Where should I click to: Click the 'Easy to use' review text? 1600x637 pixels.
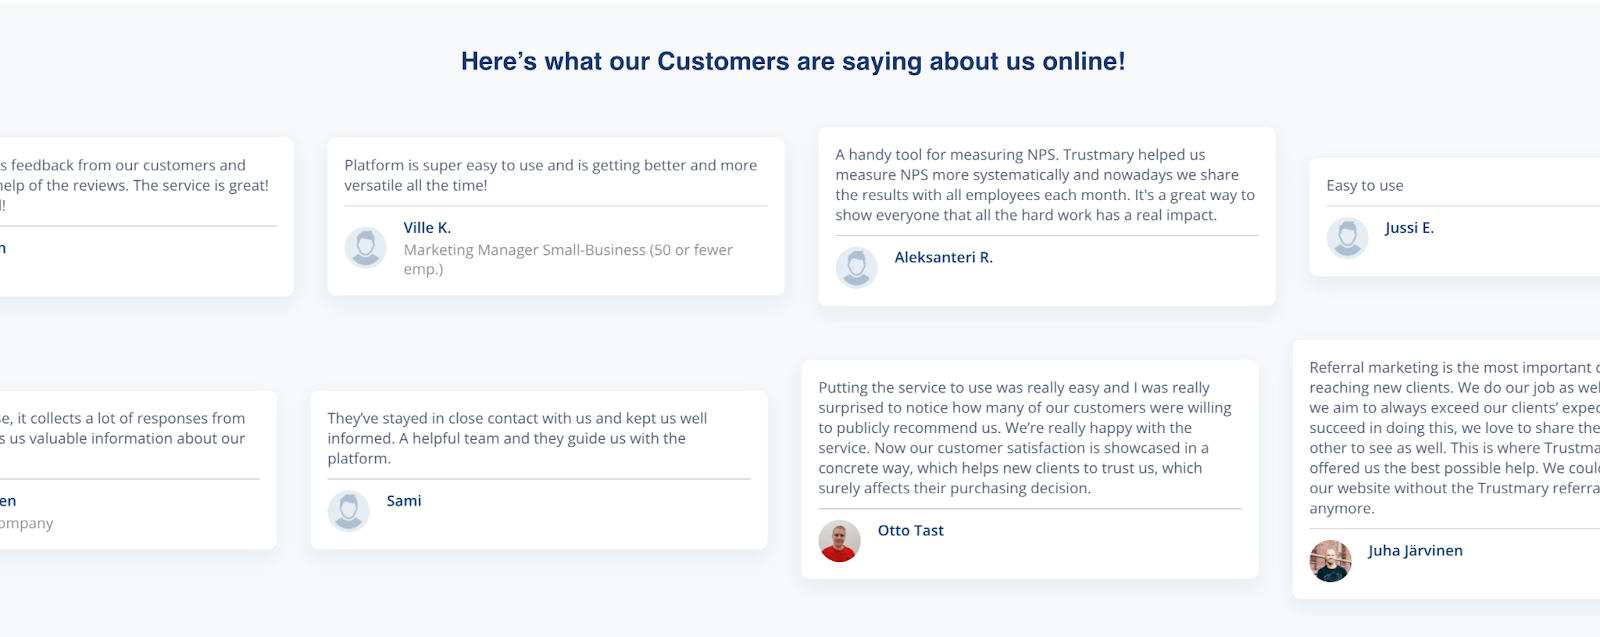pyautogui.click(x=1364, y=186)
